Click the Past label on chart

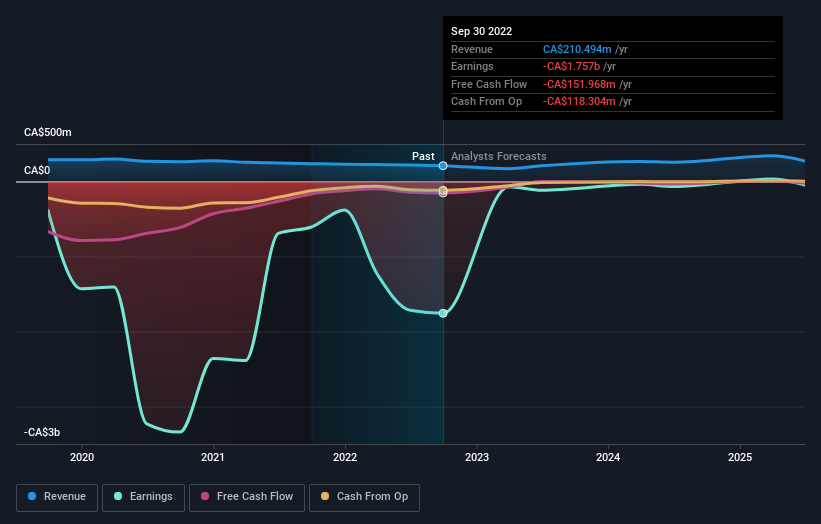coord(423,157)
